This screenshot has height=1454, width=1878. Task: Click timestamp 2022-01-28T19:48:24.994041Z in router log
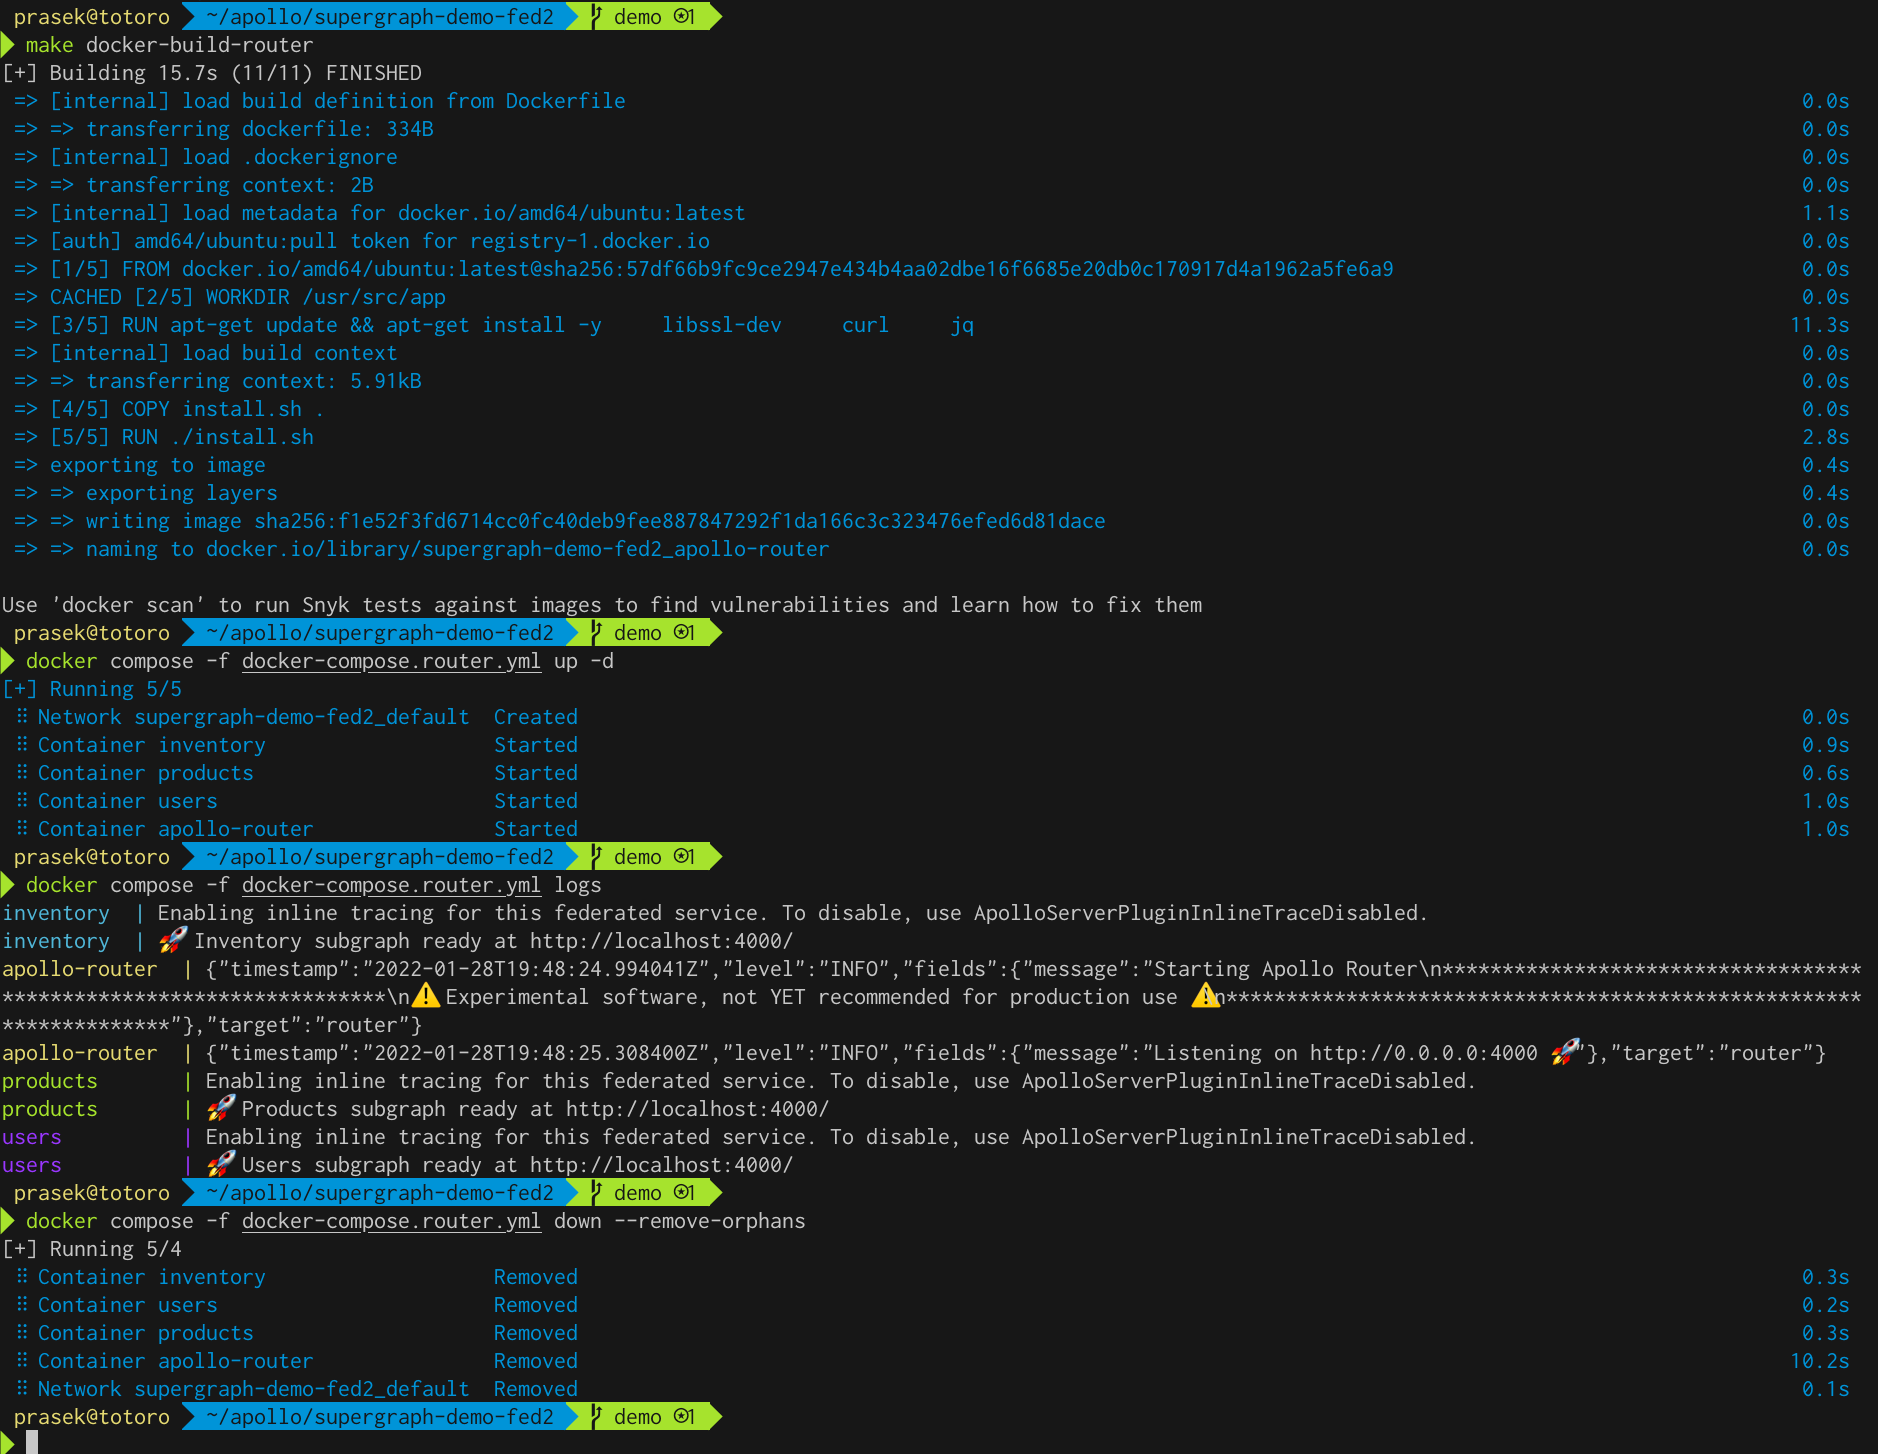(536, 969)
